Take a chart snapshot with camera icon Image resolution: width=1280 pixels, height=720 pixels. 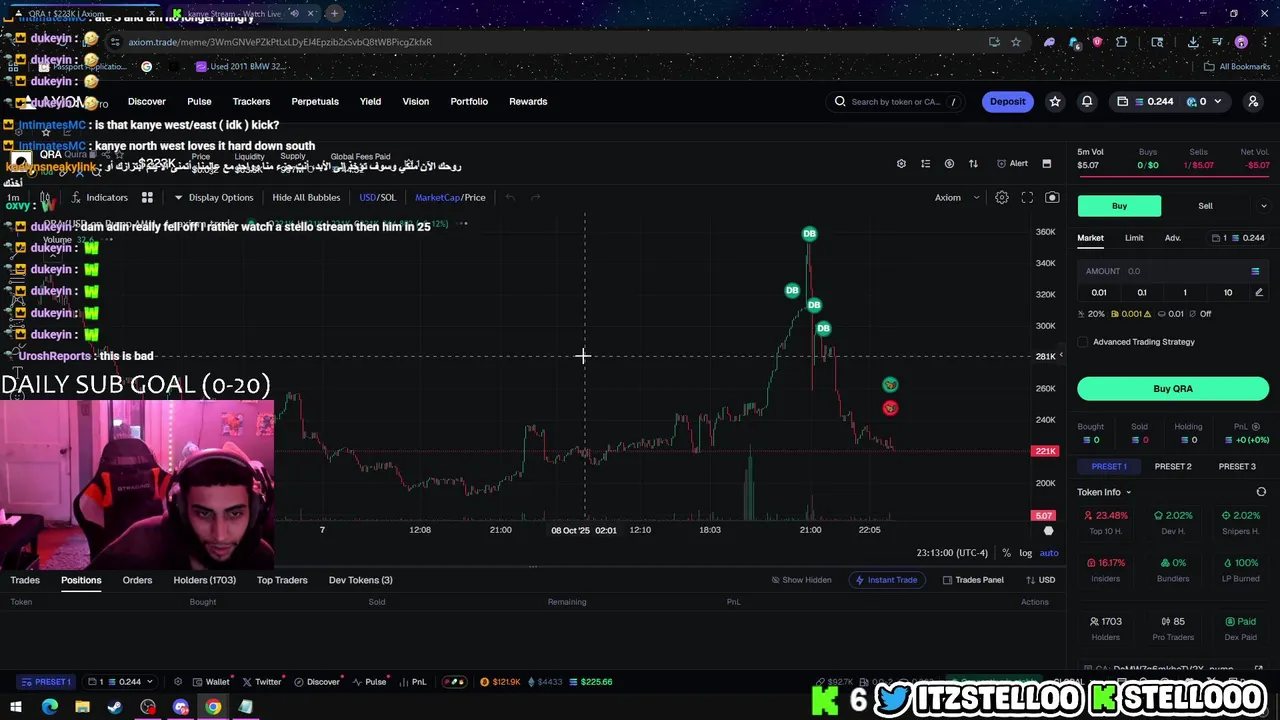click(1052, 197)
